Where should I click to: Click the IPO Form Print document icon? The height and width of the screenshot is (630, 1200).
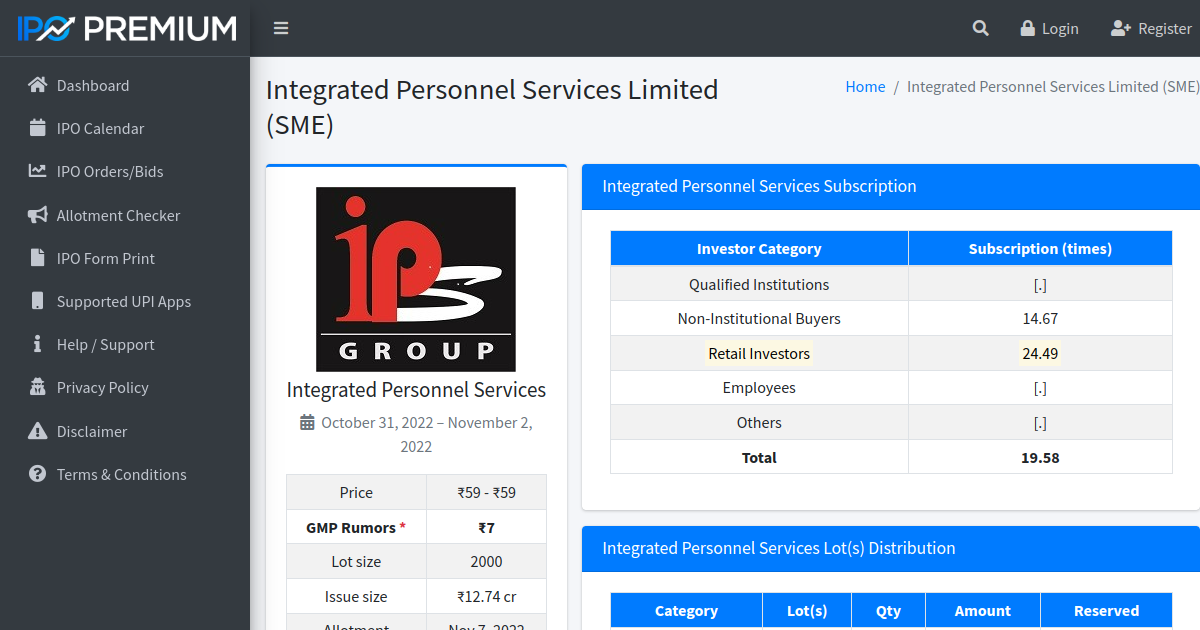point(35,258)
